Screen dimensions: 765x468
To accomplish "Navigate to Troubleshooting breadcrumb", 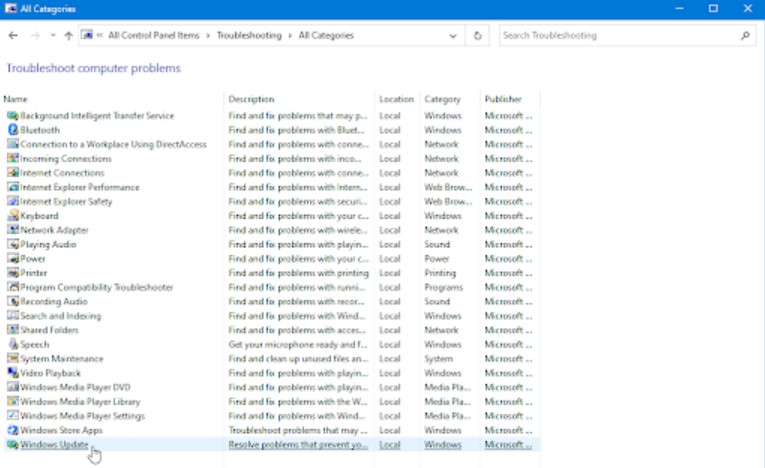I will click(x=249, y=35).
